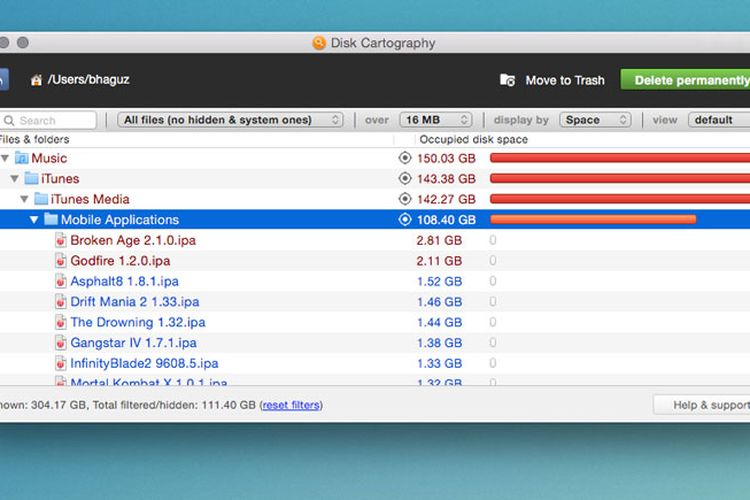Click the 1.44 GB size value

439,322
